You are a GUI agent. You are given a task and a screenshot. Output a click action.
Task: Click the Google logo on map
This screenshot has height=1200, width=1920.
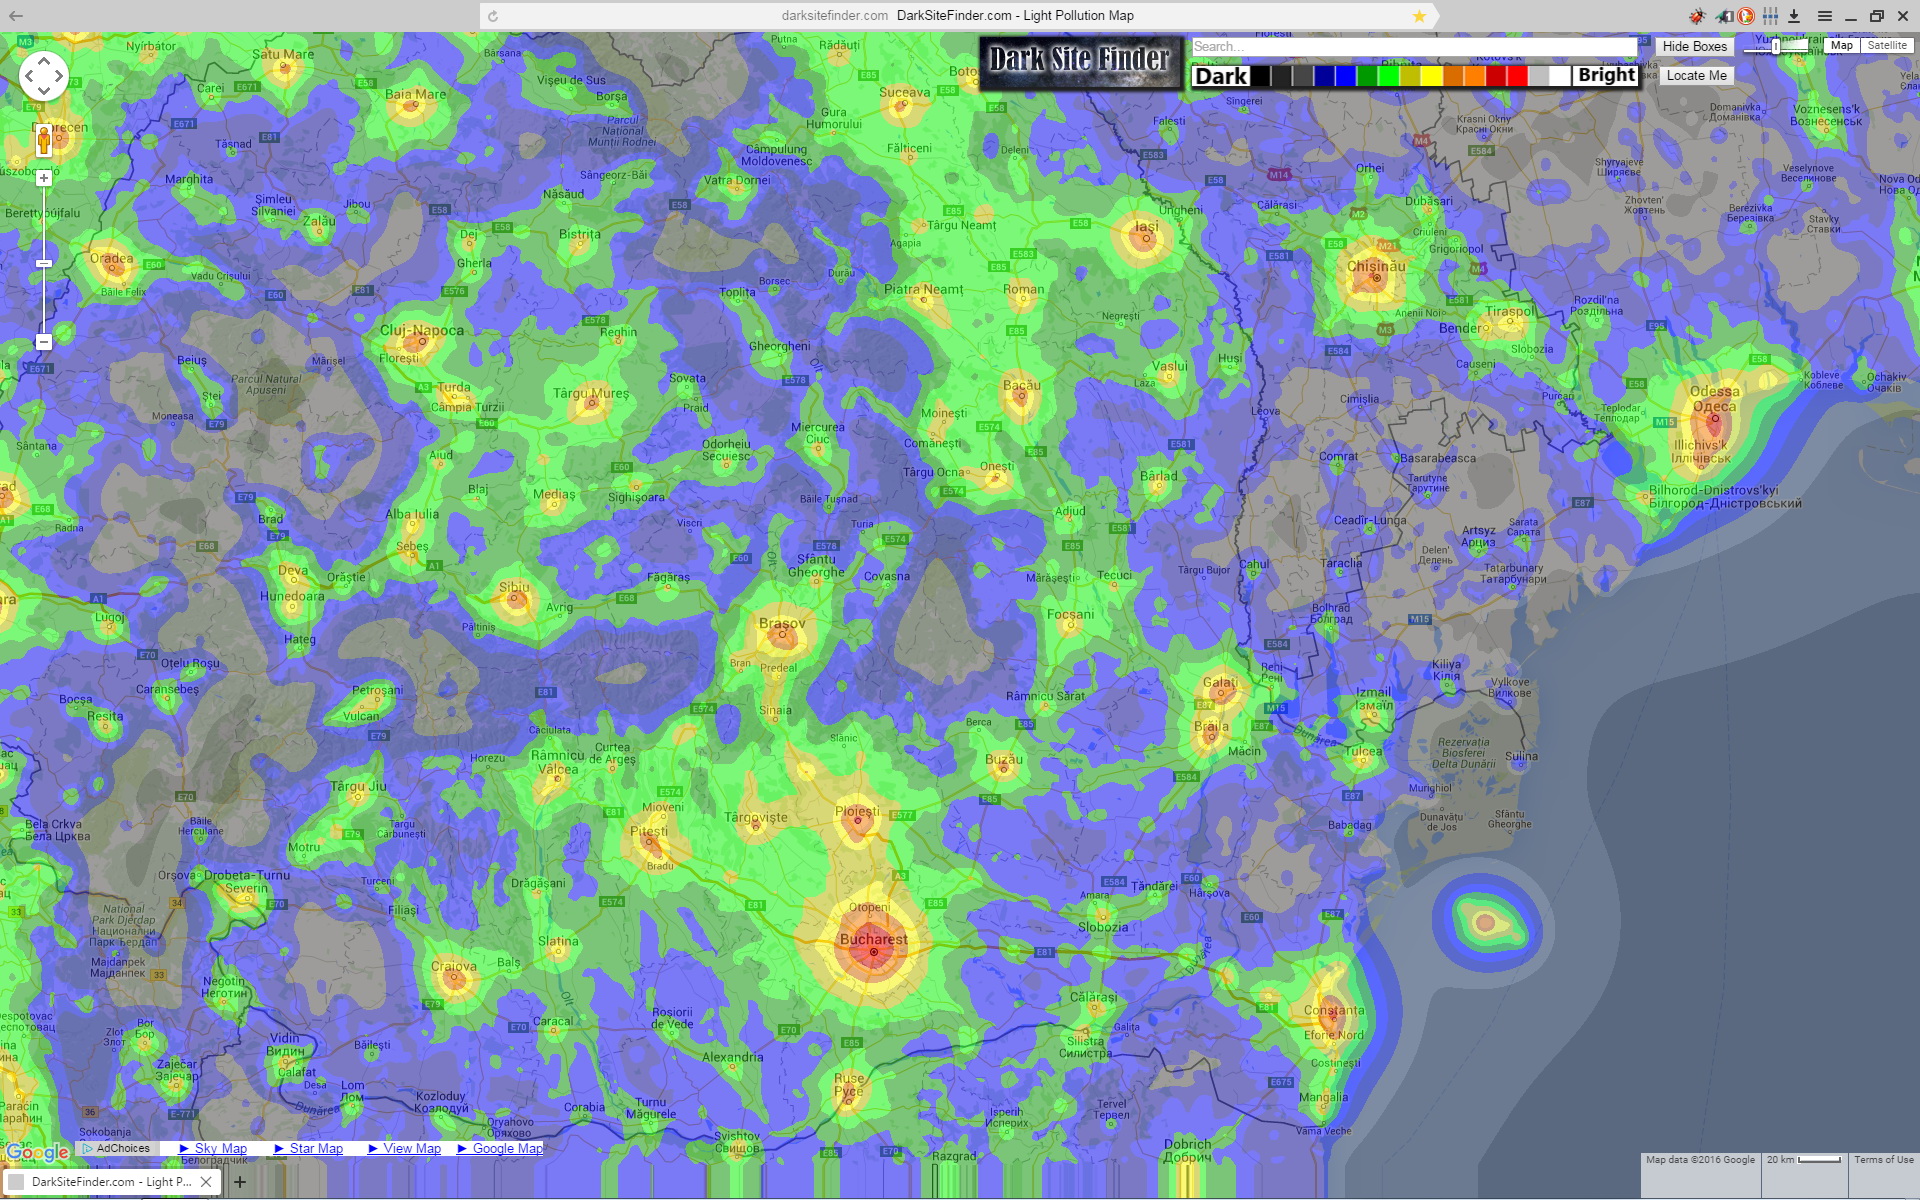click(x=37, y=1153)
